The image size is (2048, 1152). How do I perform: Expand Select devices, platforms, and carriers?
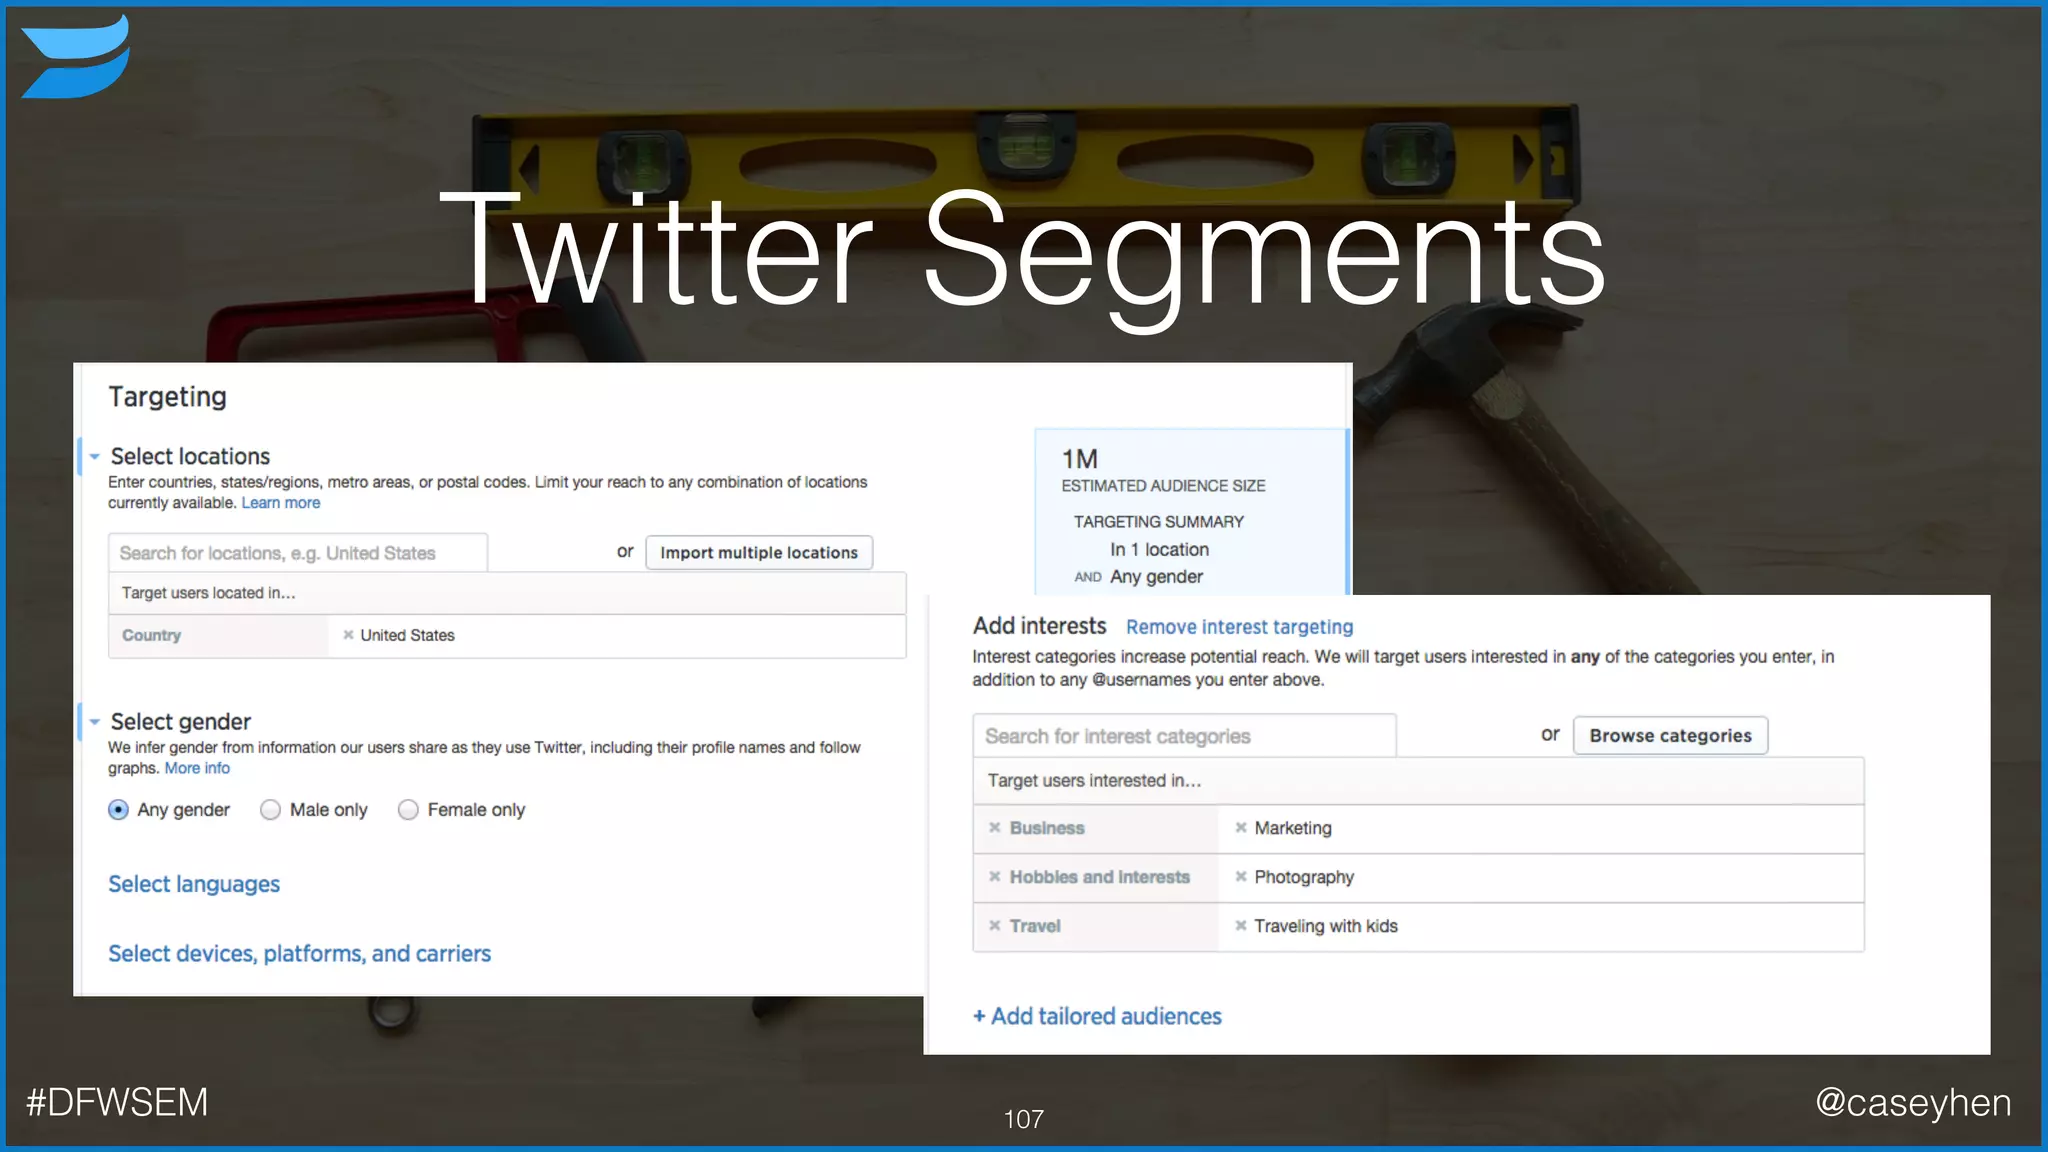[299, 954]
